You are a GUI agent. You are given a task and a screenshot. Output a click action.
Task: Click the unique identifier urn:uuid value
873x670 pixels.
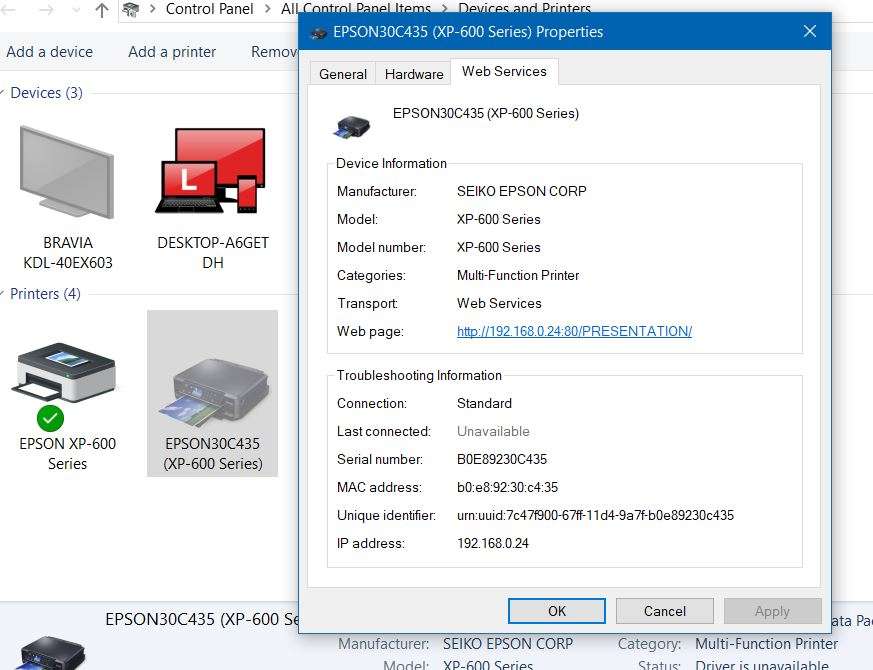pos(596,515)
